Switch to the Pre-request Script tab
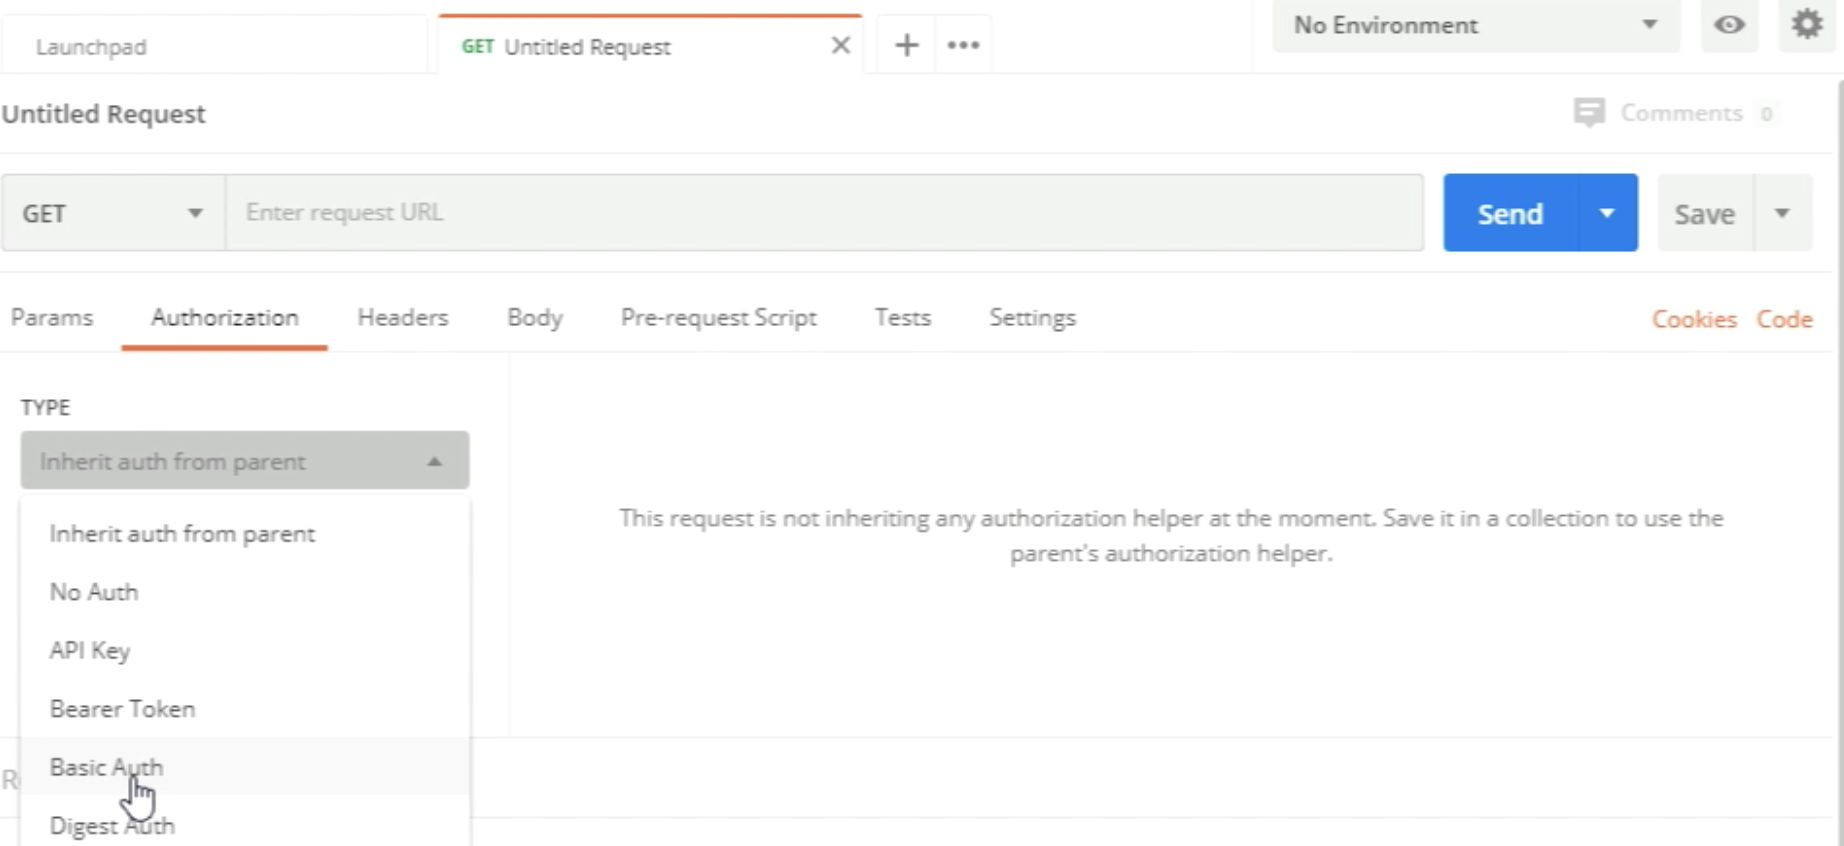Viewport: 1844px width, 846px height. (x=718, y=318)
